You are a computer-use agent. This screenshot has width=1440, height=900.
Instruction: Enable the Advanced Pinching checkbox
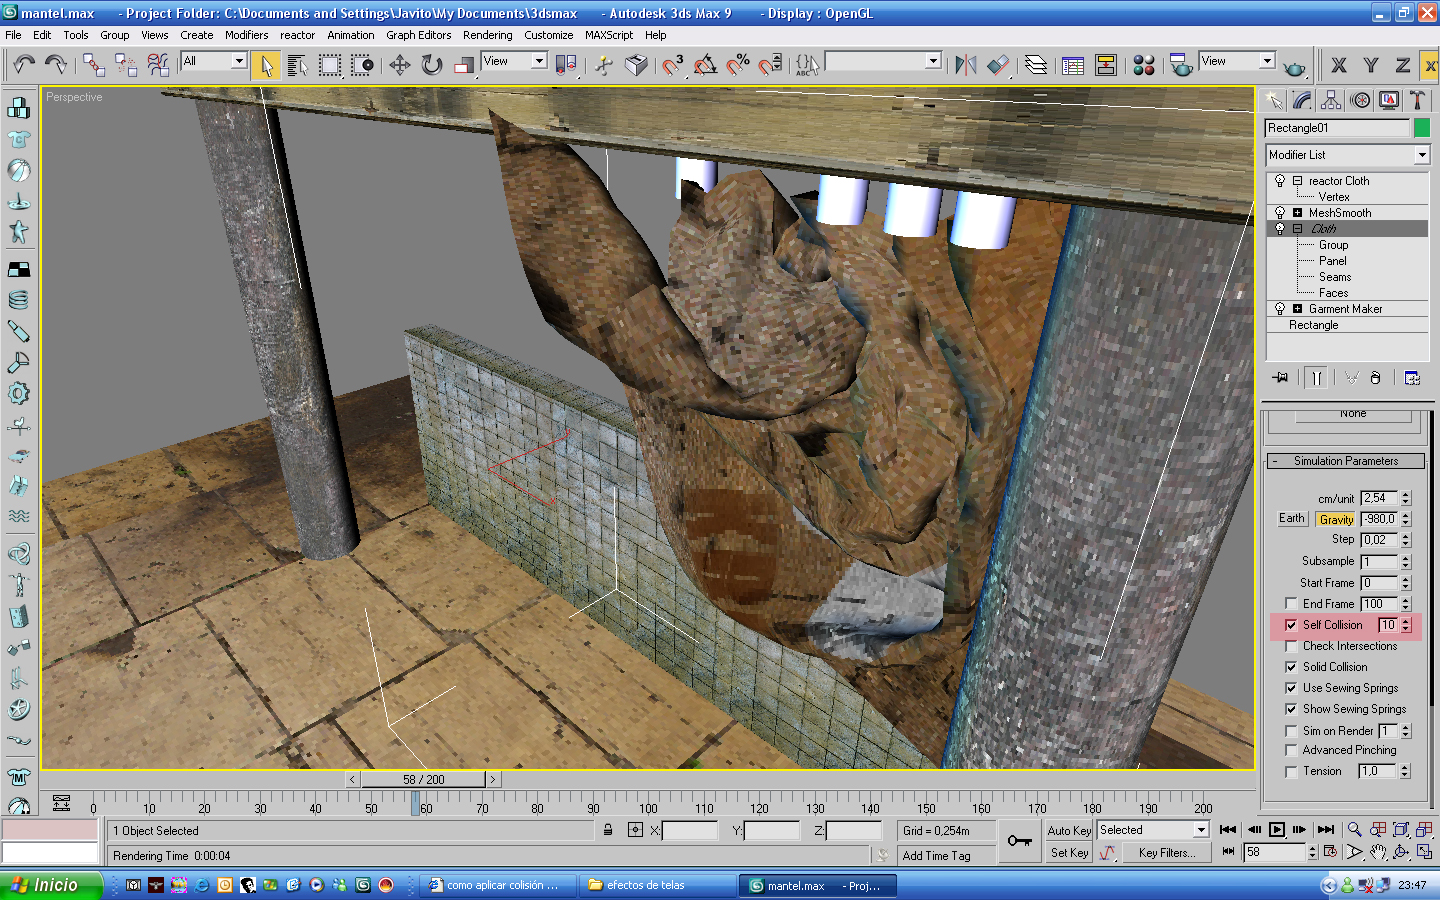point(1291,750)
